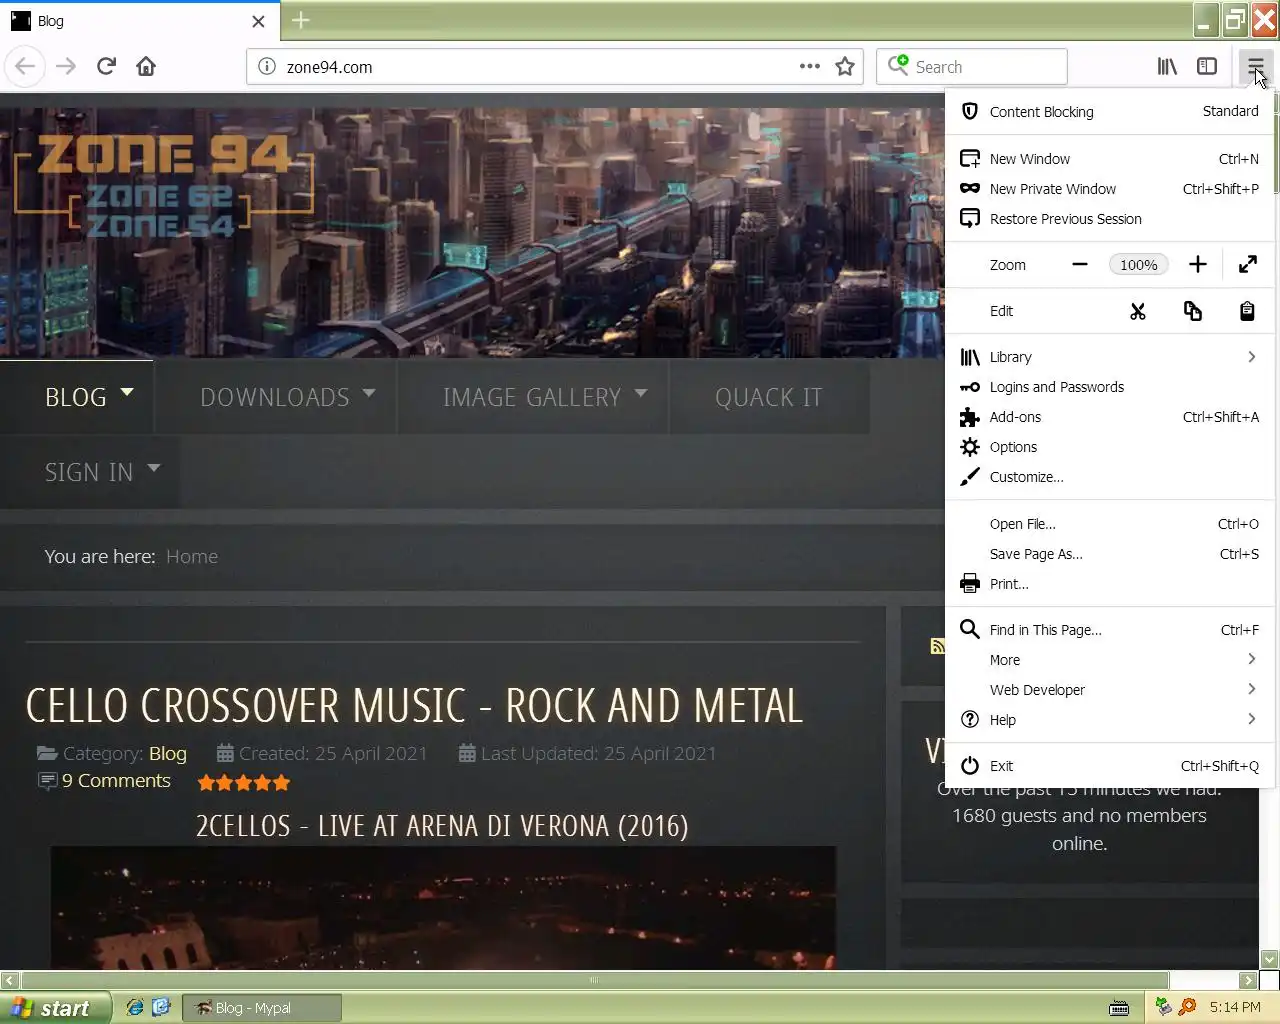Open Cello Crossover Music article title
This screenshot has height=1024, width=1280.
pyautogui.click(x=414, y=706)
